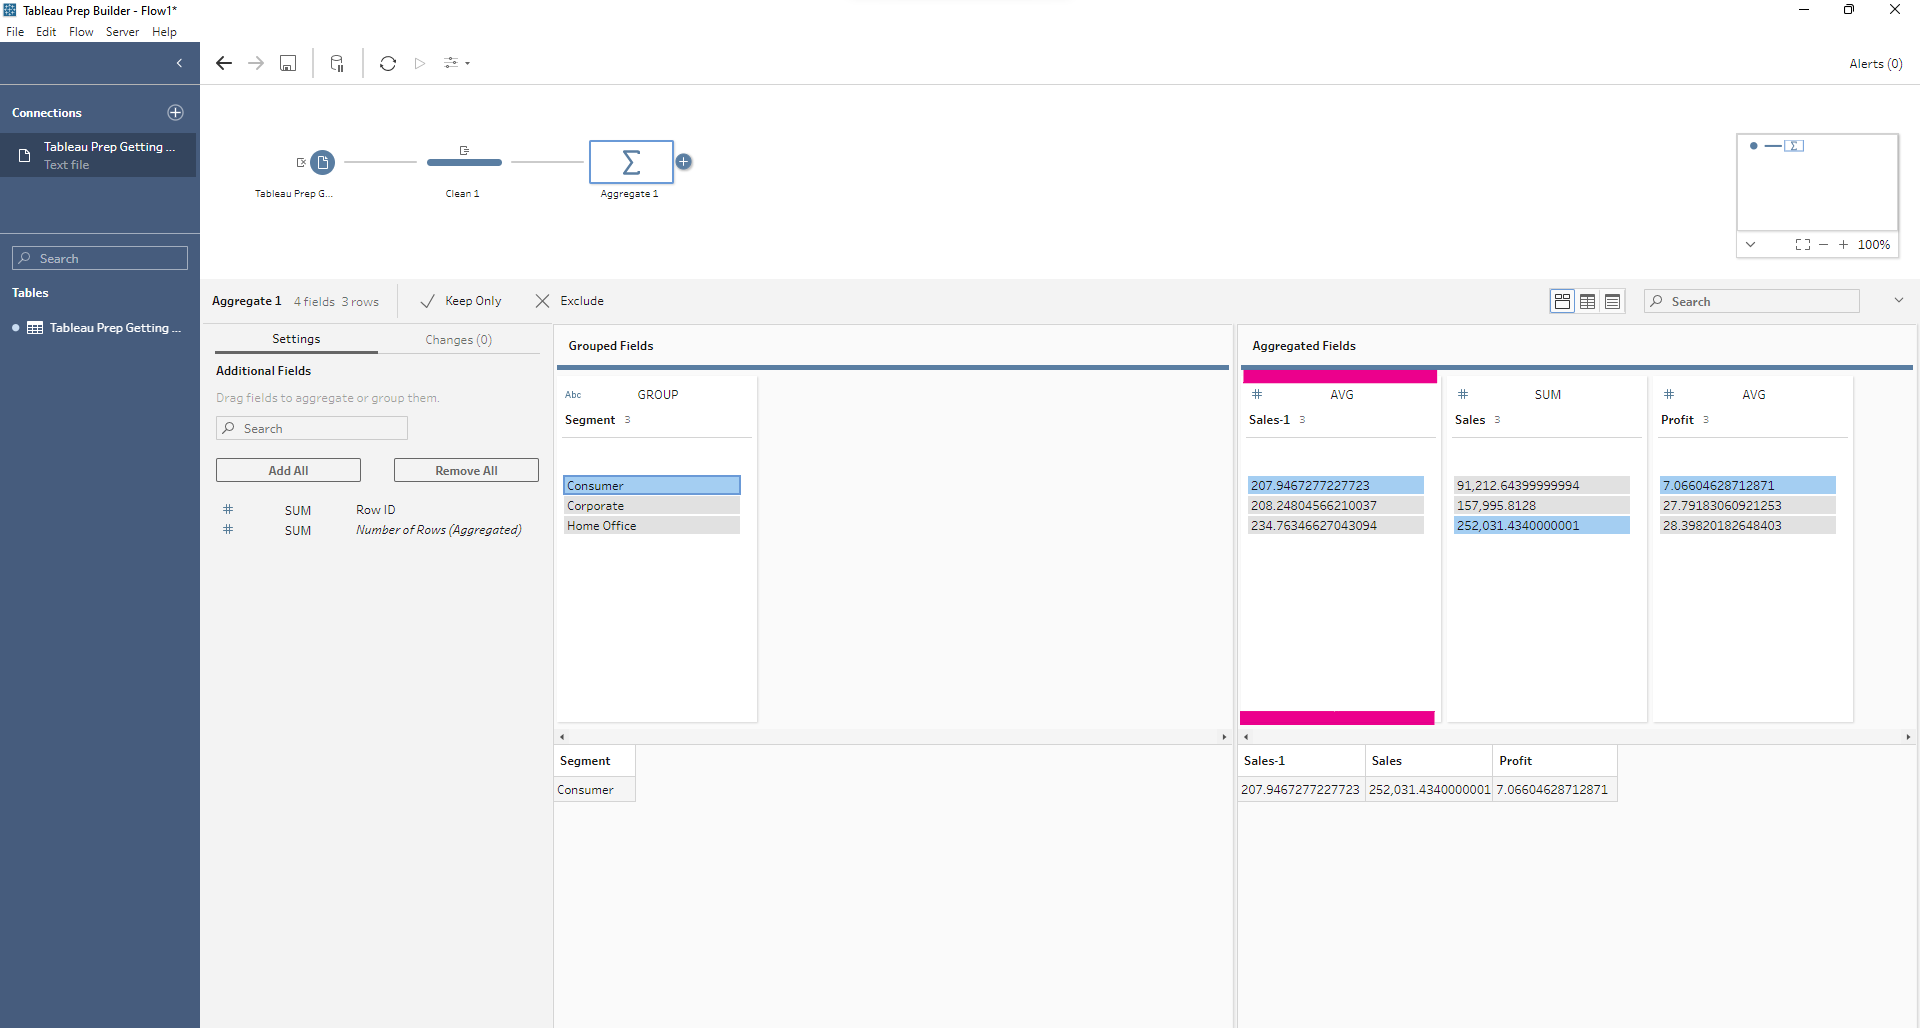The width and height of the screenshot is (1920, 1028).
Task: Click the save flow icon
Action: click(x=288, y=63)
